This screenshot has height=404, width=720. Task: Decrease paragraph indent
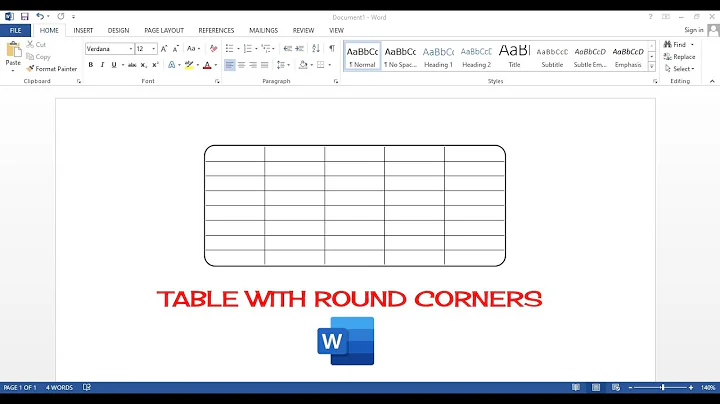click(x=288, y=48)
